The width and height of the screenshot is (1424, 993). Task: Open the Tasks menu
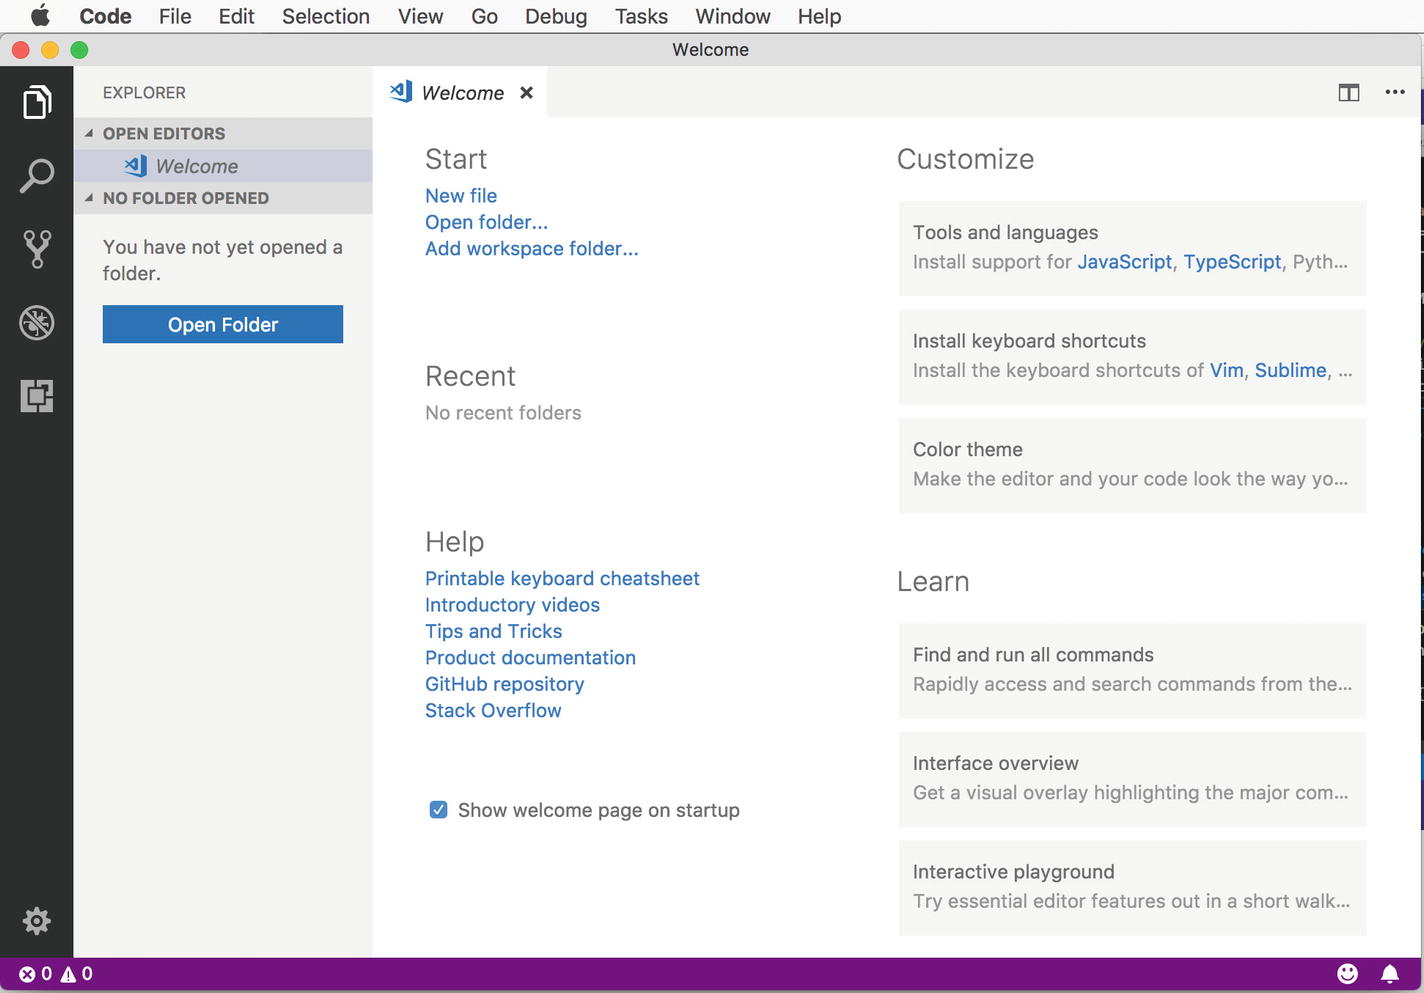pos(640,16)
